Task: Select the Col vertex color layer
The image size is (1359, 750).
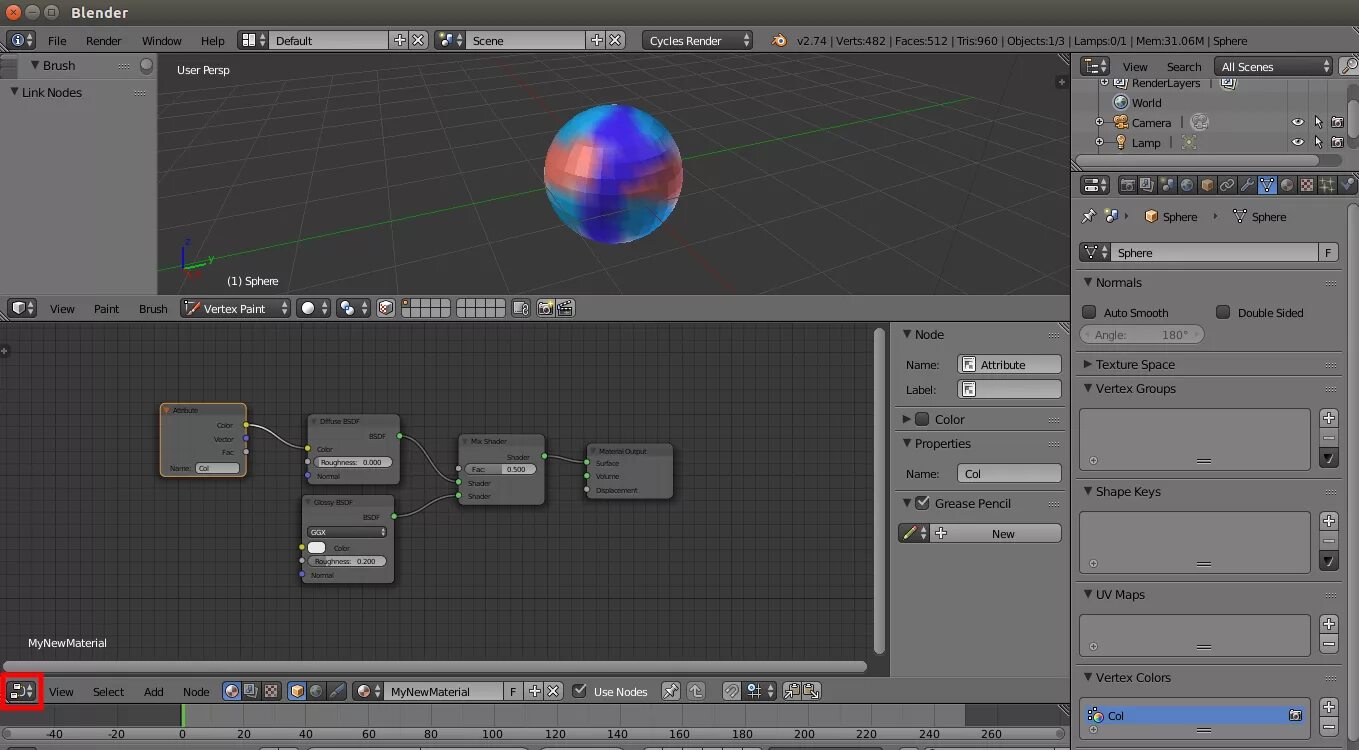Action: 1195,715
